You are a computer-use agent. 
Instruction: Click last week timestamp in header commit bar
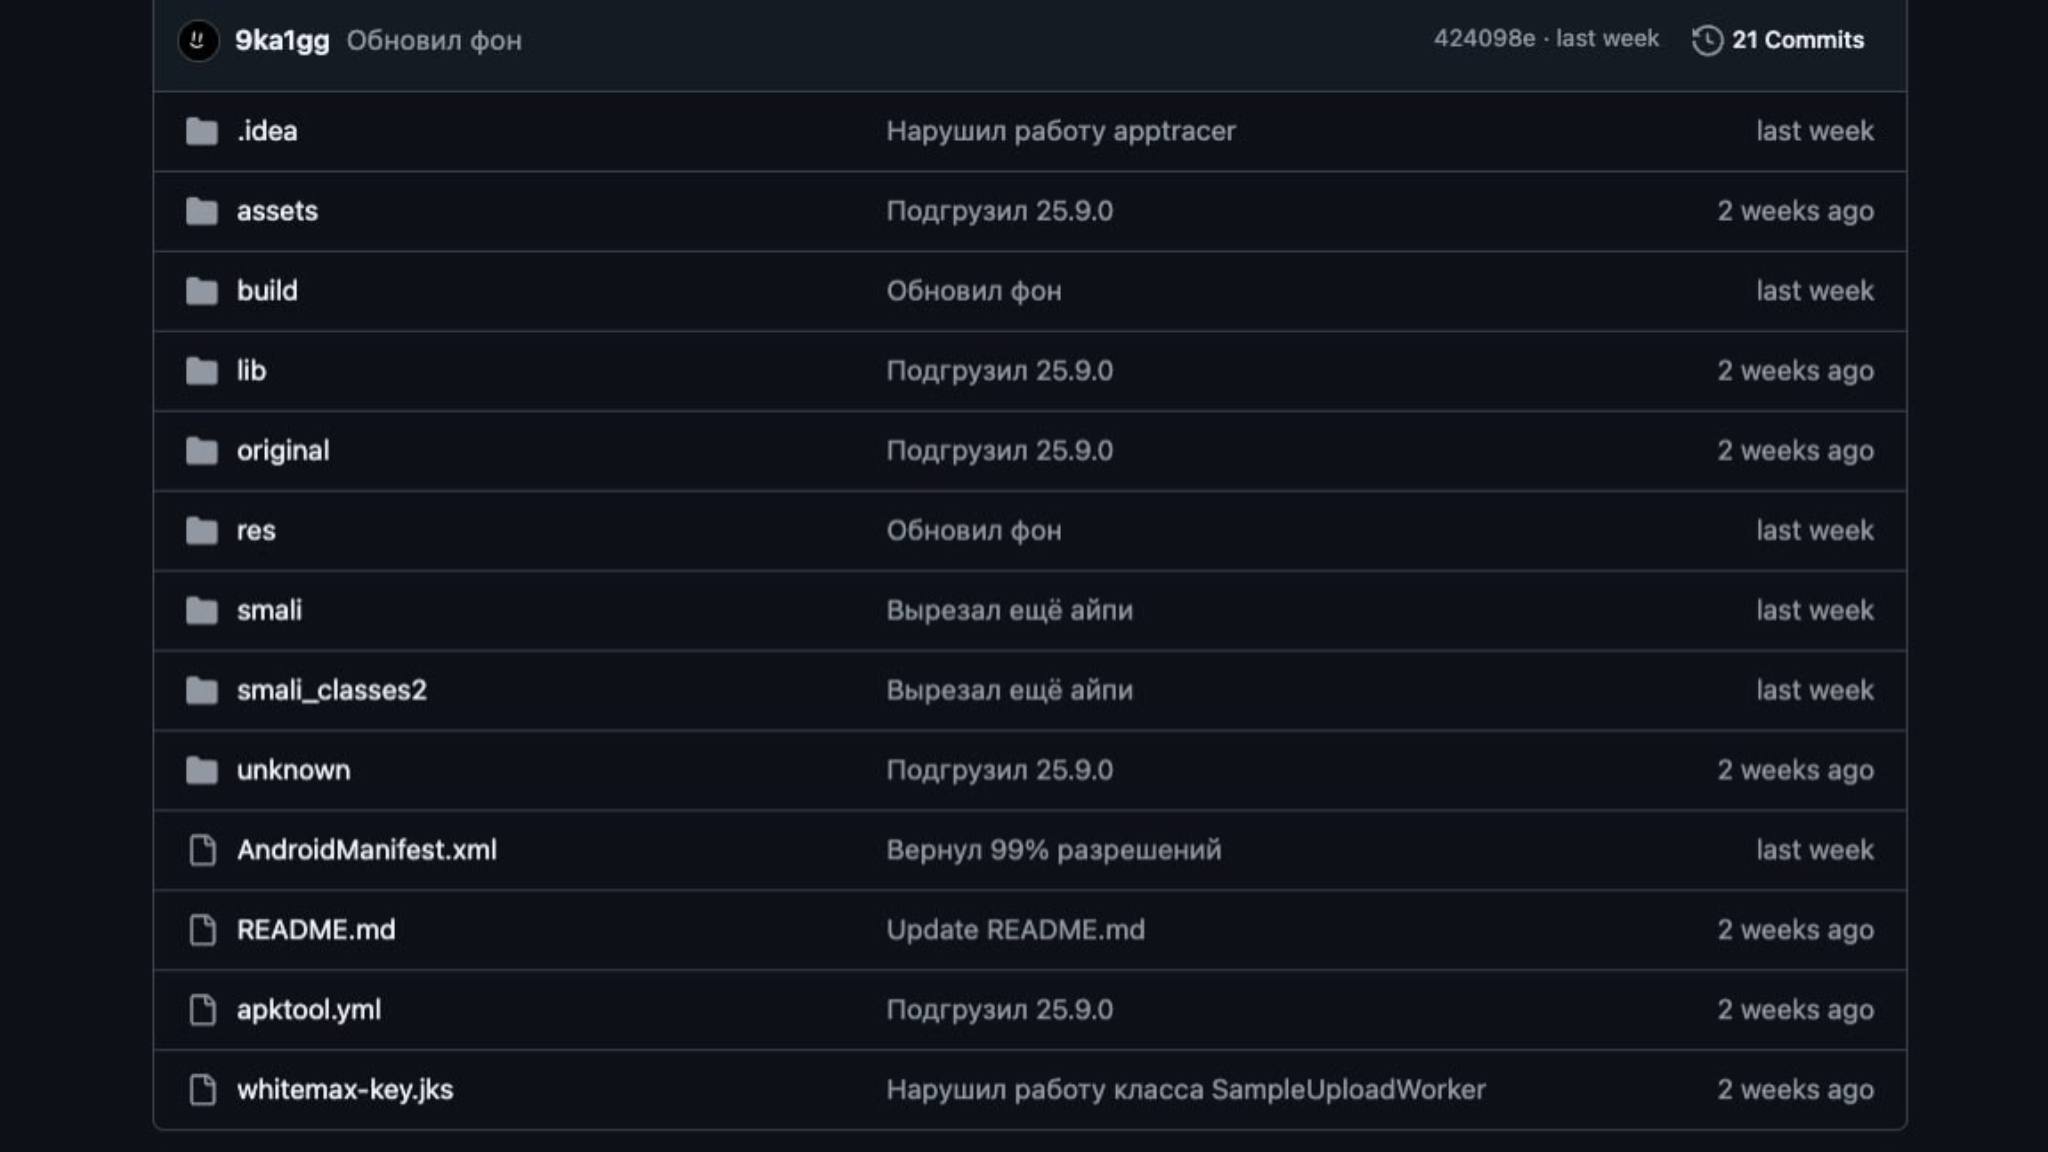1607,39
